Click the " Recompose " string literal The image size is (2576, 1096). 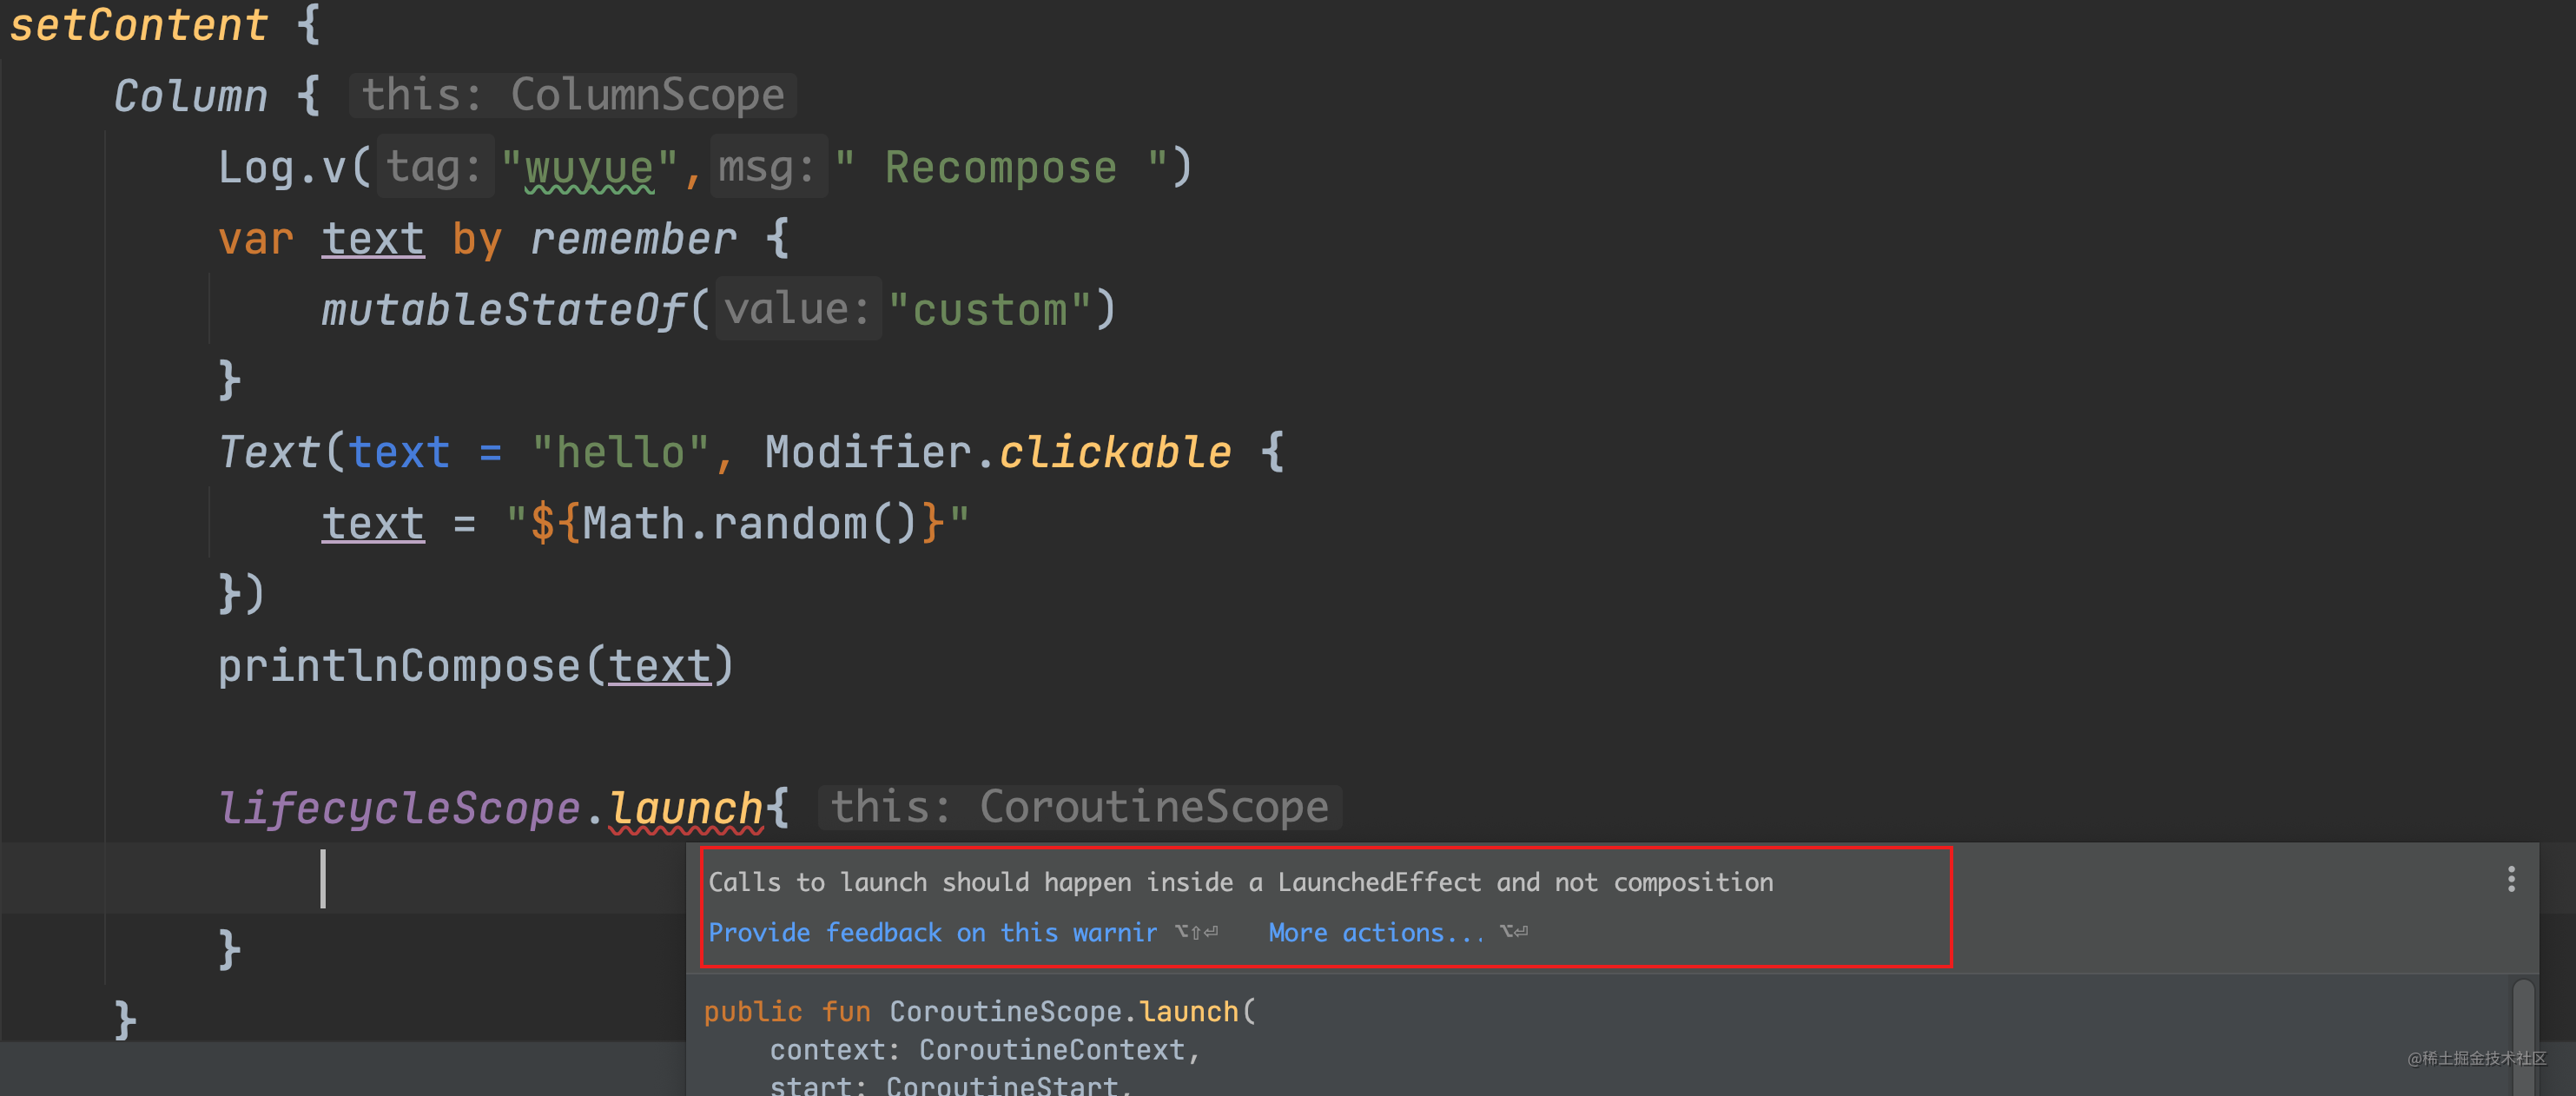click(x=1001, y=167)
